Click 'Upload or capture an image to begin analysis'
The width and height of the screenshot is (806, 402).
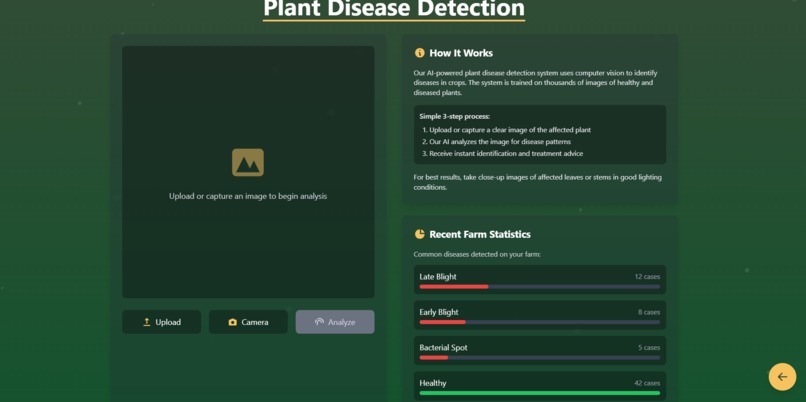pyautogui.click(x=248, y=196)
